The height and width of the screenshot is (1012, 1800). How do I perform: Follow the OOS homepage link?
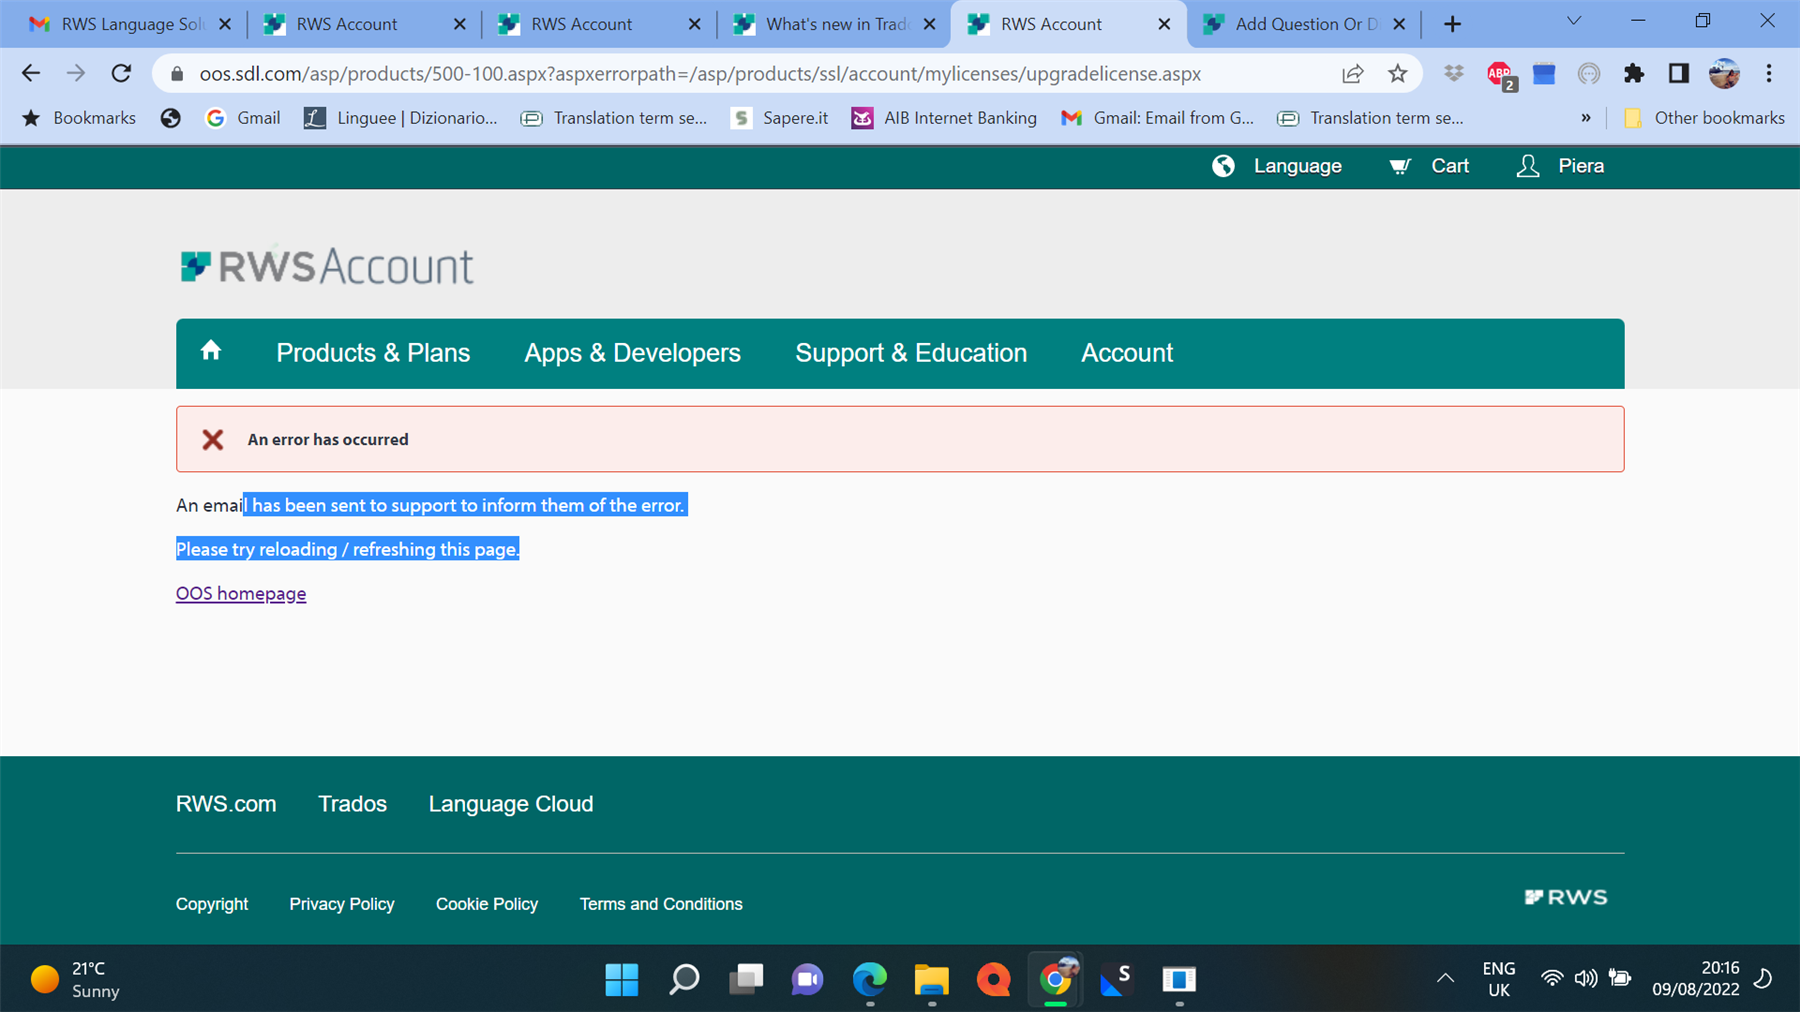pyautogui.click(x=240, y=593)
